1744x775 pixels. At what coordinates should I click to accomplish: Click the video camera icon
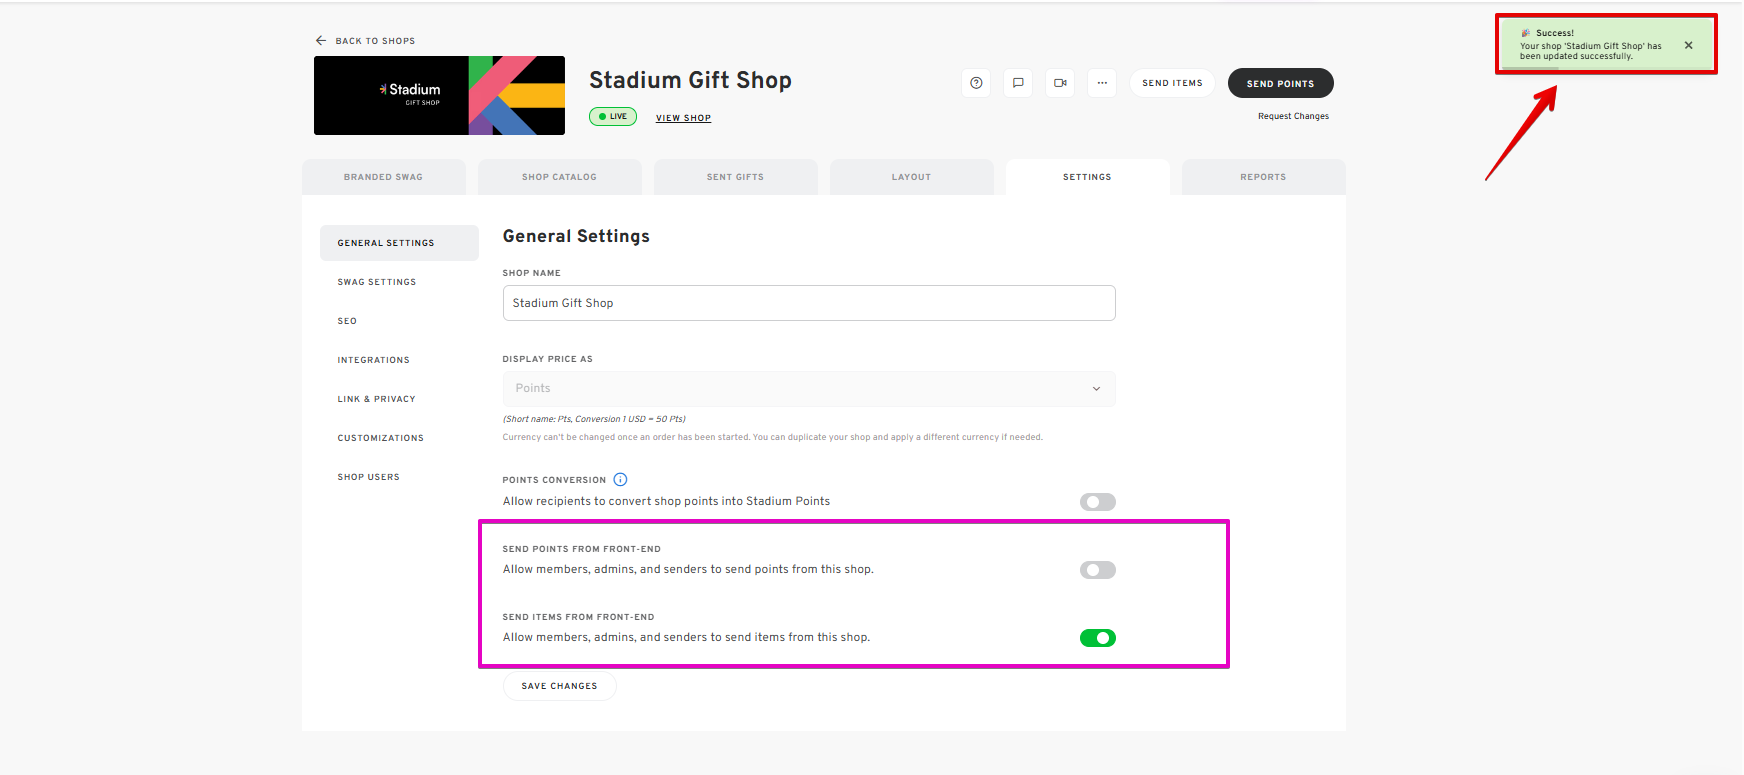[1060, 83]
